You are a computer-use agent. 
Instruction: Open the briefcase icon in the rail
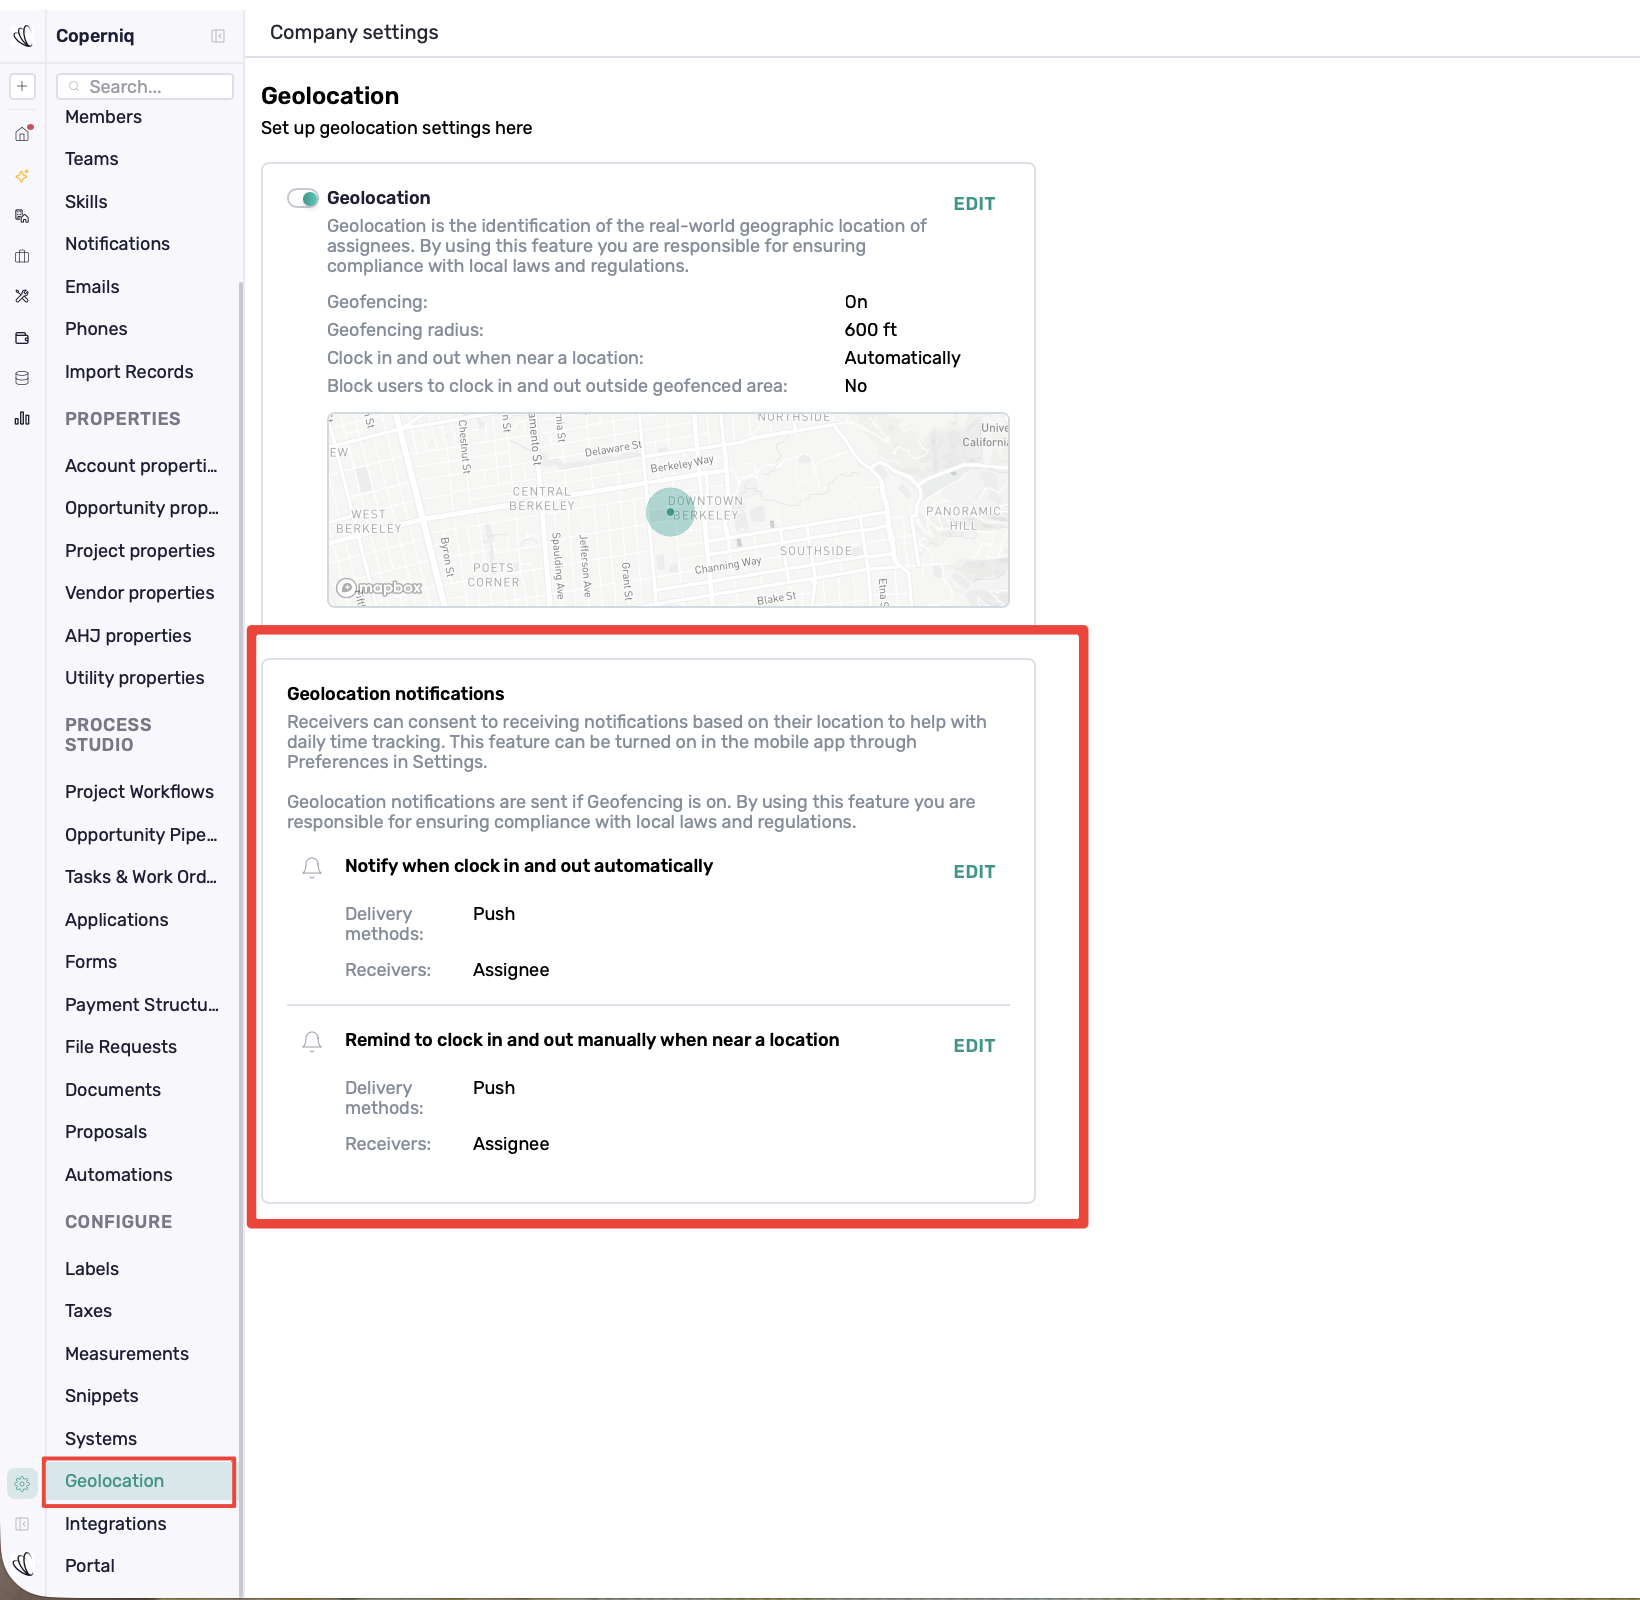click(22, 256)
